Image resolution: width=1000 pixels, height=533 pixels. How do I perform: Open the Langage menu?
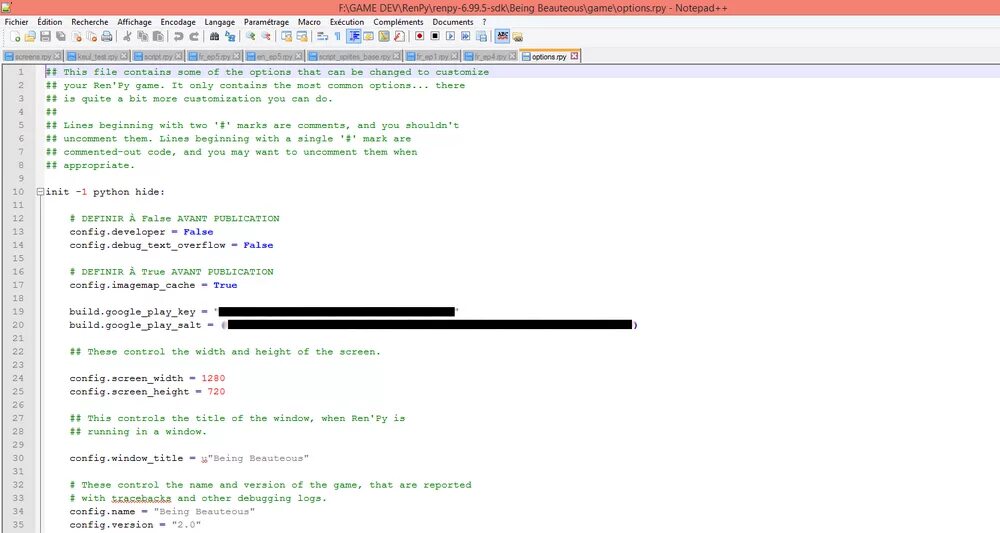point(220,22)
